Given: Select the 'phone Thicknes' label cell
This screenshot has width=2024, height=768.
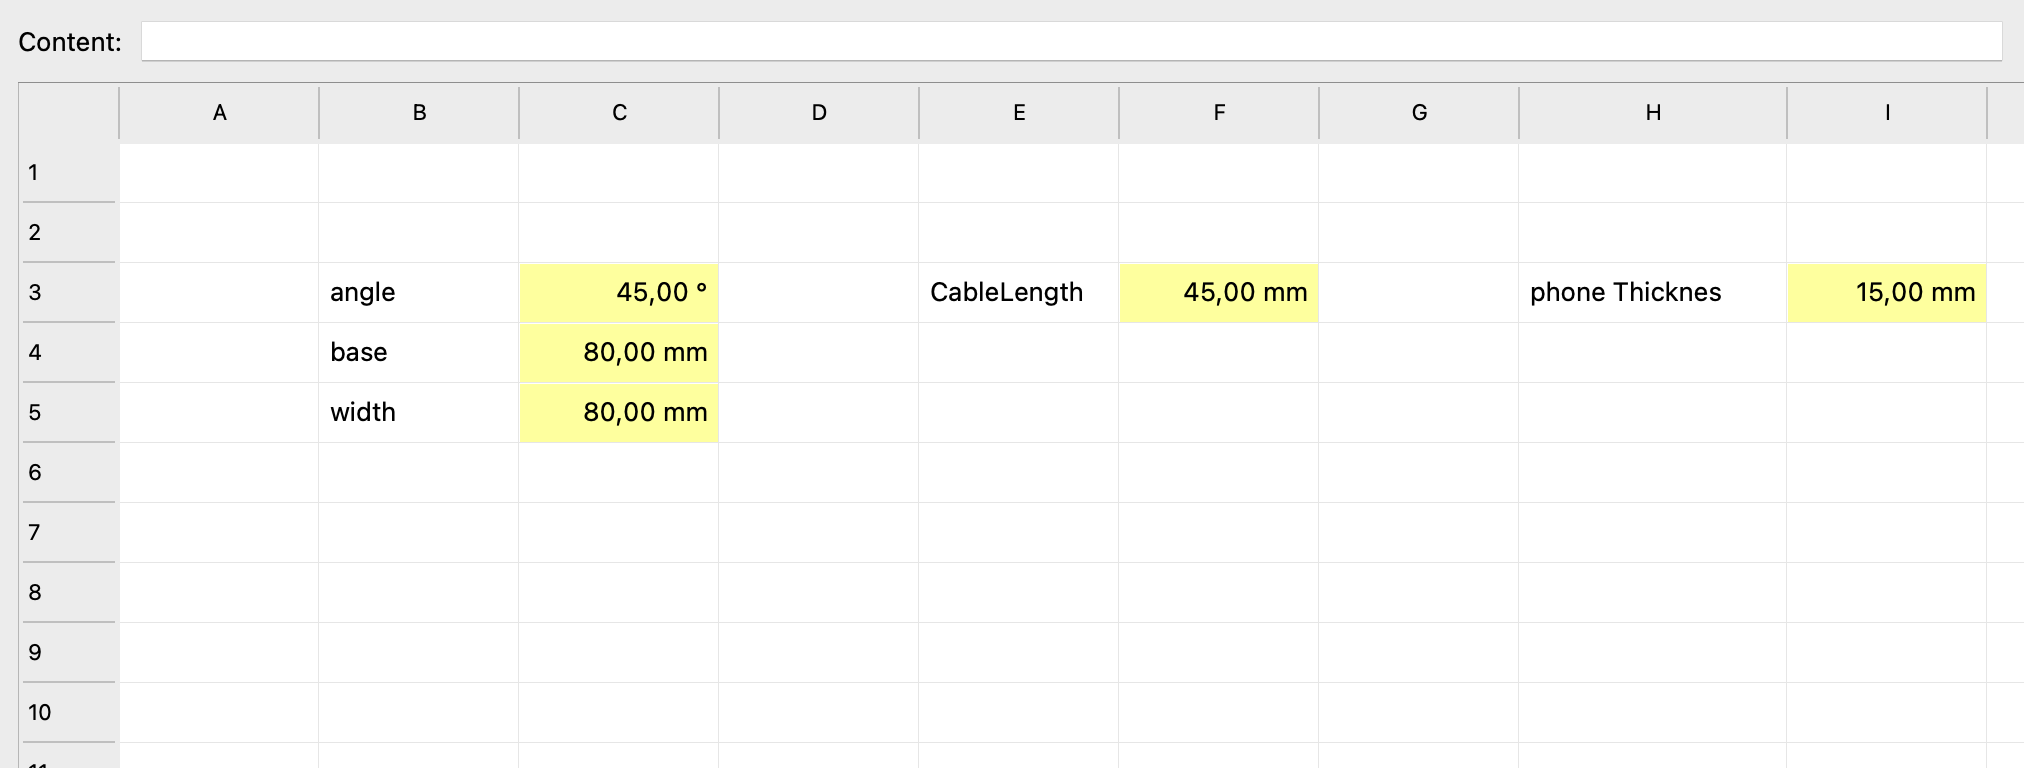Looking at the screenshot, I should 1652,292.
